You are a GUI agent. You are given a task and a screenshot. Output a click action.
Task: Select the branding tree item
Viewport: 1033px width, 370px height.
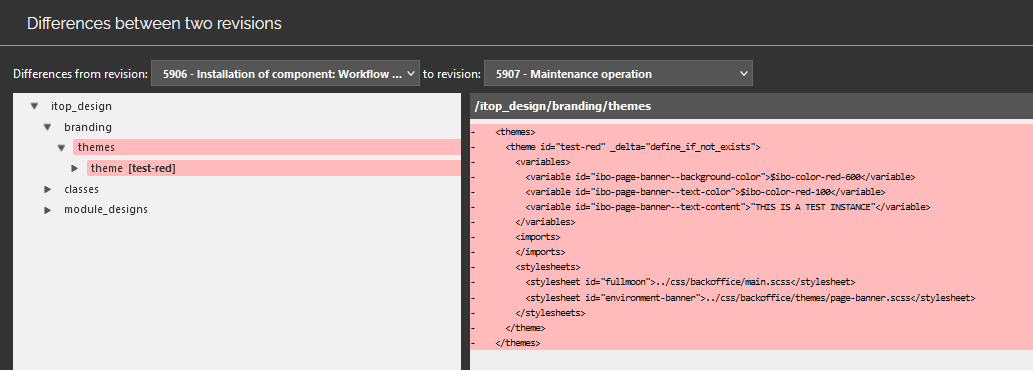88,127
